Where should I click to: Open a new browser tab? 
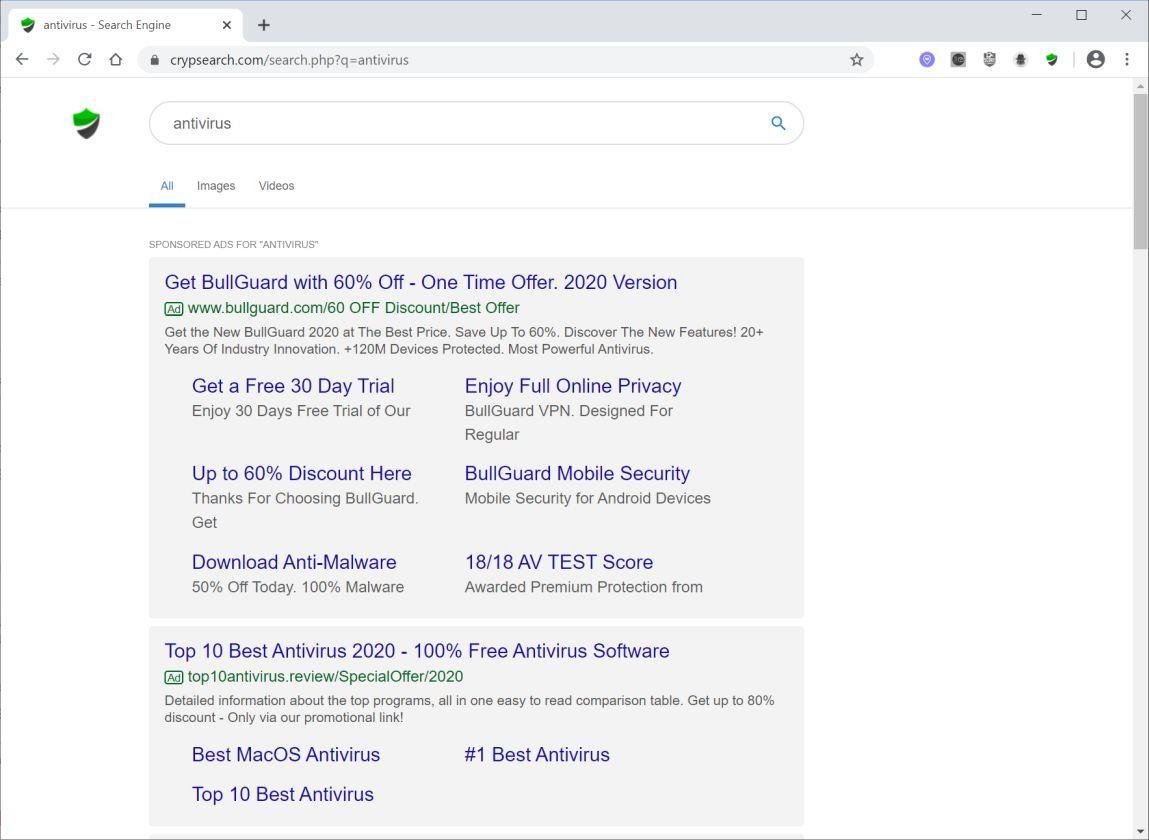[x=264, y=25]
